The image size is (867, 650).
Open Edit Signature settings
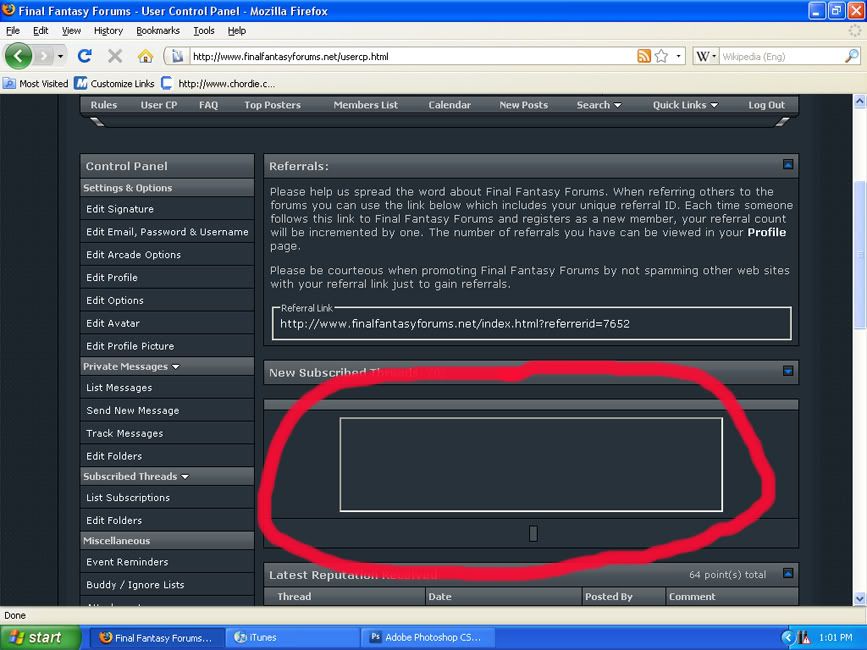[x=120, y=209]
